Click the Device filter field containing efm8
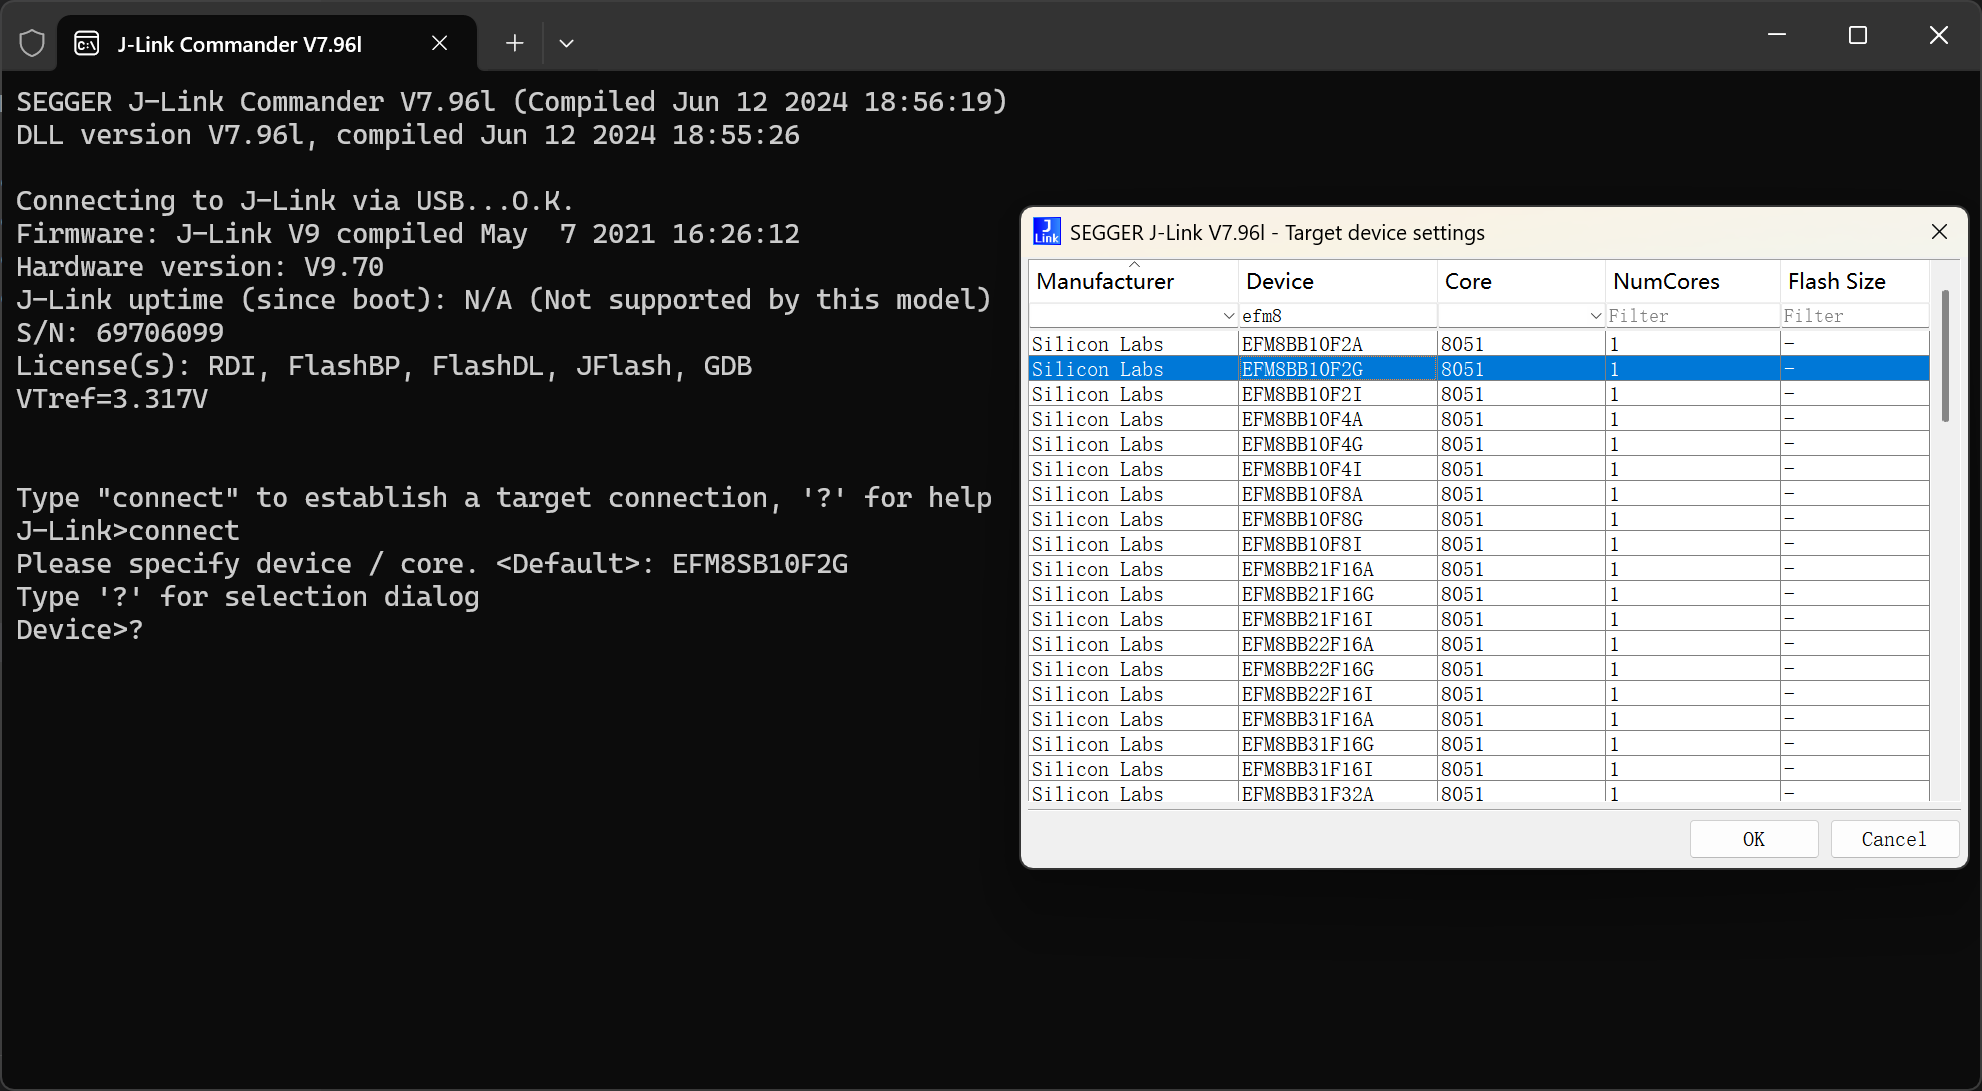 (x=1335, y=316)
